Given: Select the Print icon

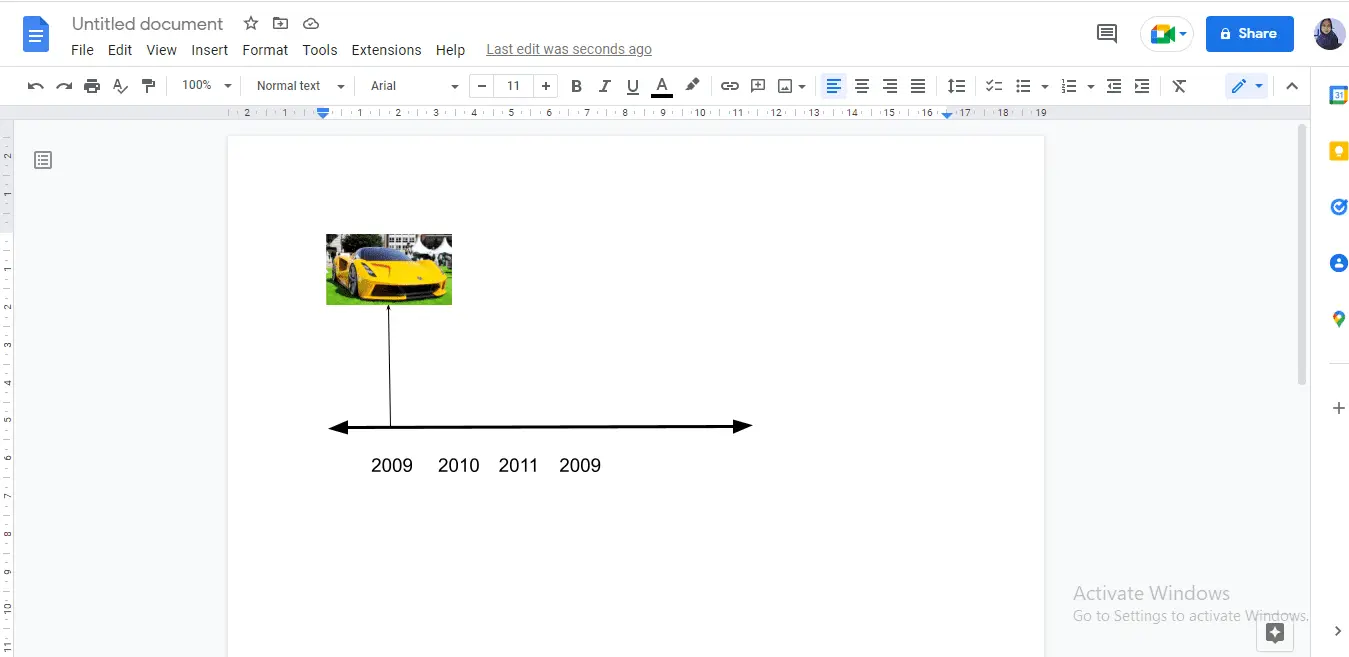Looking at the screenshot, I should (91, 85).
